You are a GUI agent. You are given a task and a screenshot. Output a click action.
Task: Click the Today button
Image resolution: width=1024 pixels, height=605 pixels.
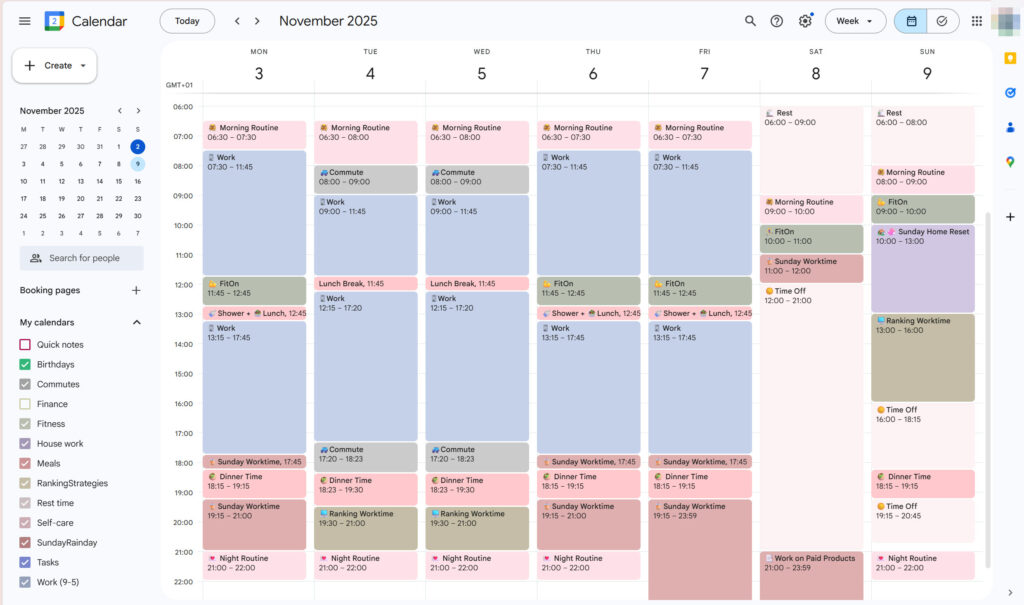[x=187, y=21]
